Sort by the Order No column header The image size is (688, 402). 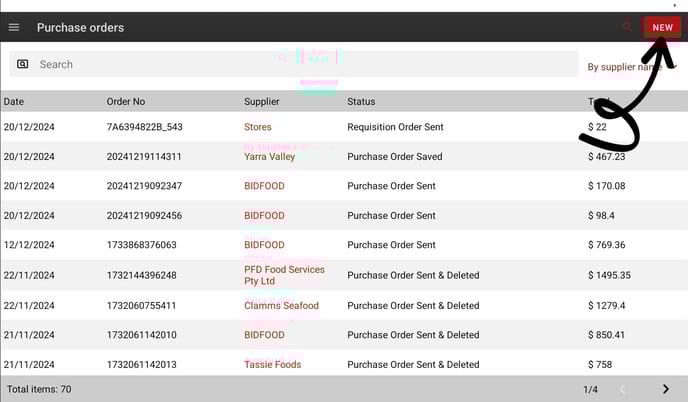tap(126, 102)
